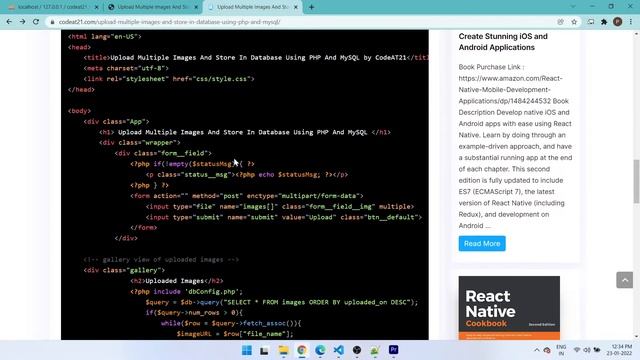Open File Explorer from taskbar

pos(283,350)
